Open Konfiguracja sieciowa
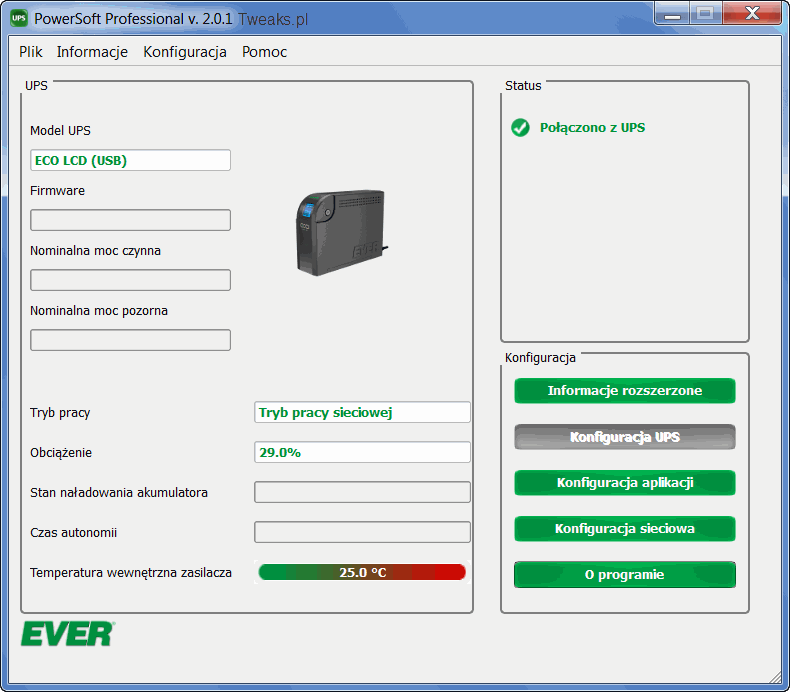The width and height of the screenshot is (790, 692). point(625,529)
